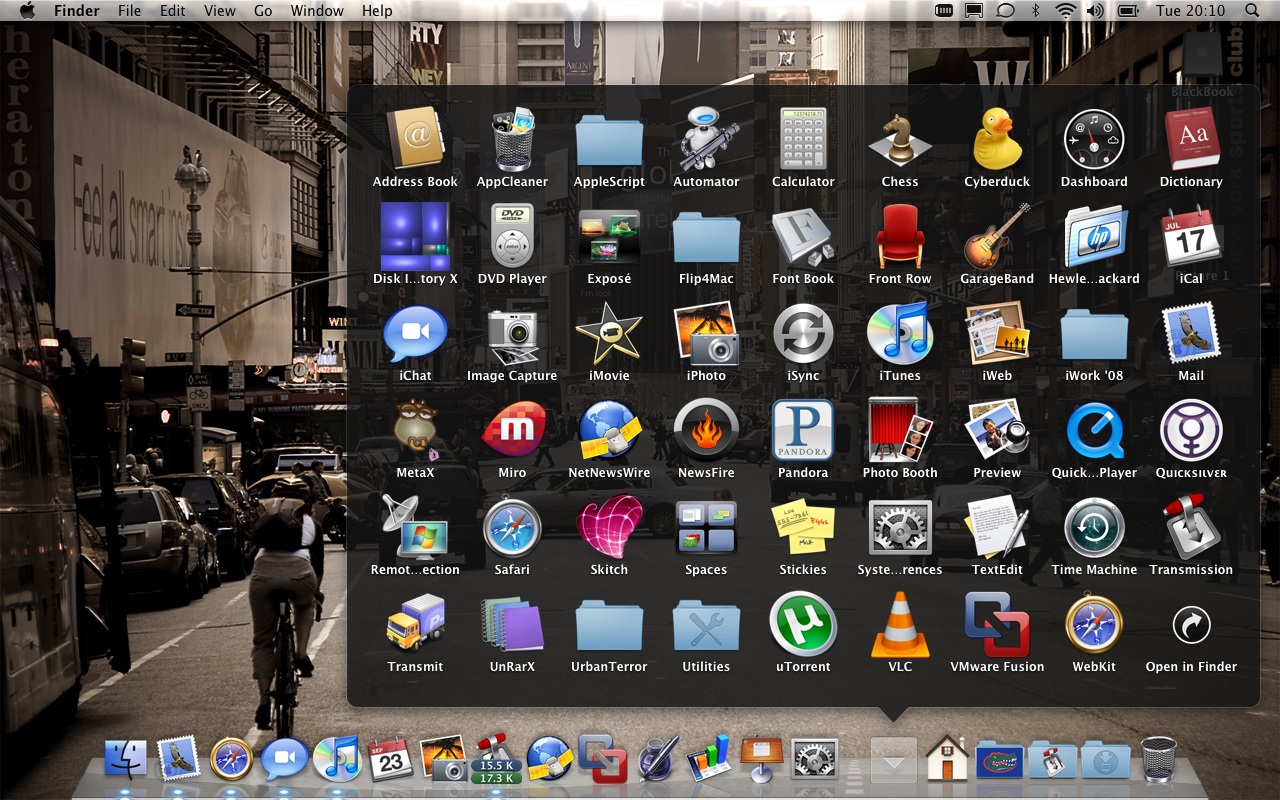Viewport: 1280px width, 800px height.
Task: Click the volume icon in menu bar
Action: coord(1095,11)
